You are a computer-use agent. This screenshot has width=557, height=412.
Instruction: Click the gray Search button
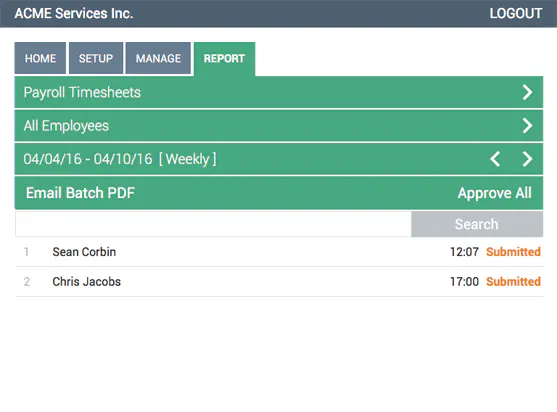(477, 224)
